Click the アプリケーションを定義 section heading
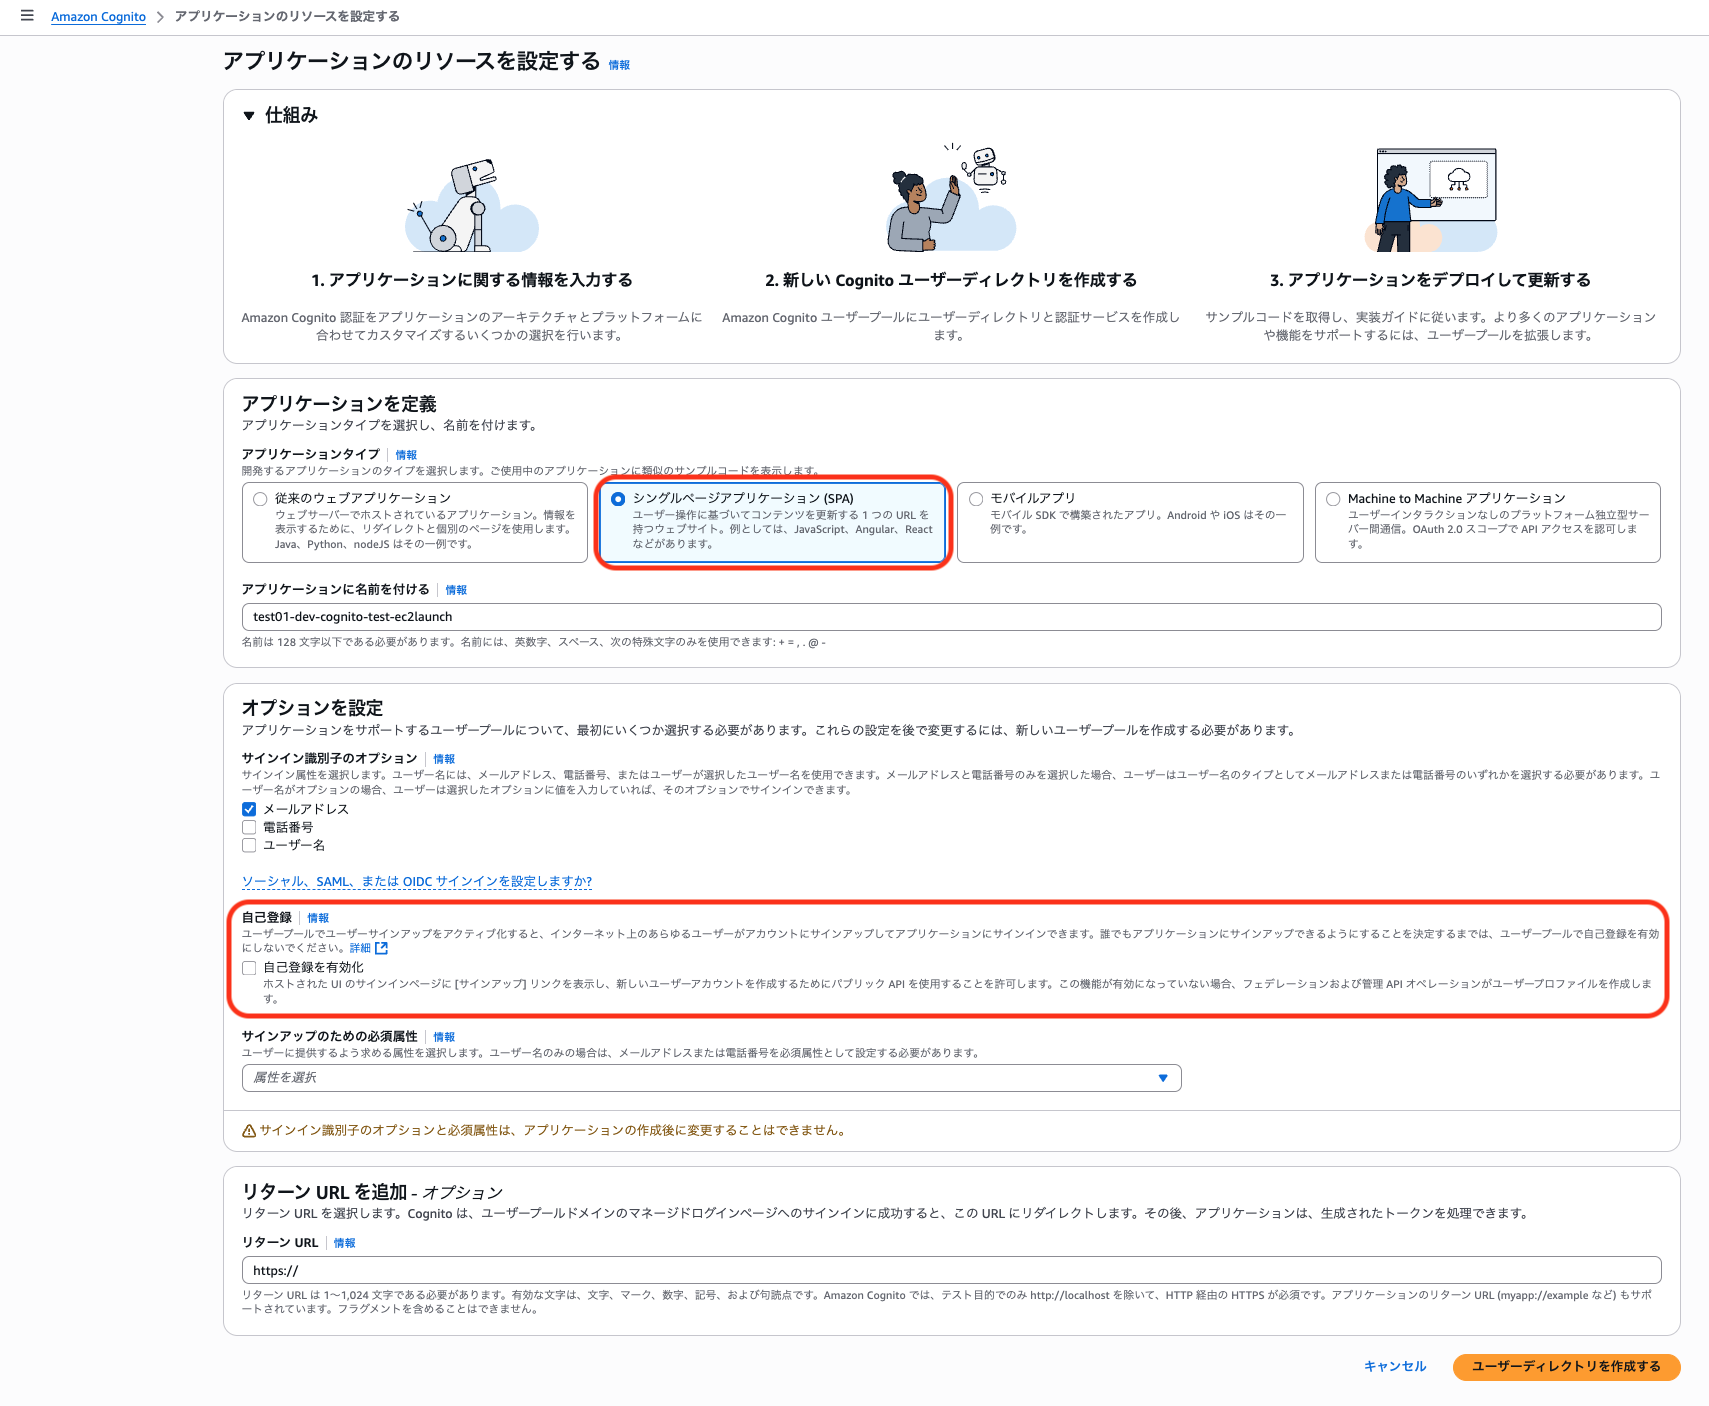The width and height of the screenshot is (1709, 1406). 339,404
